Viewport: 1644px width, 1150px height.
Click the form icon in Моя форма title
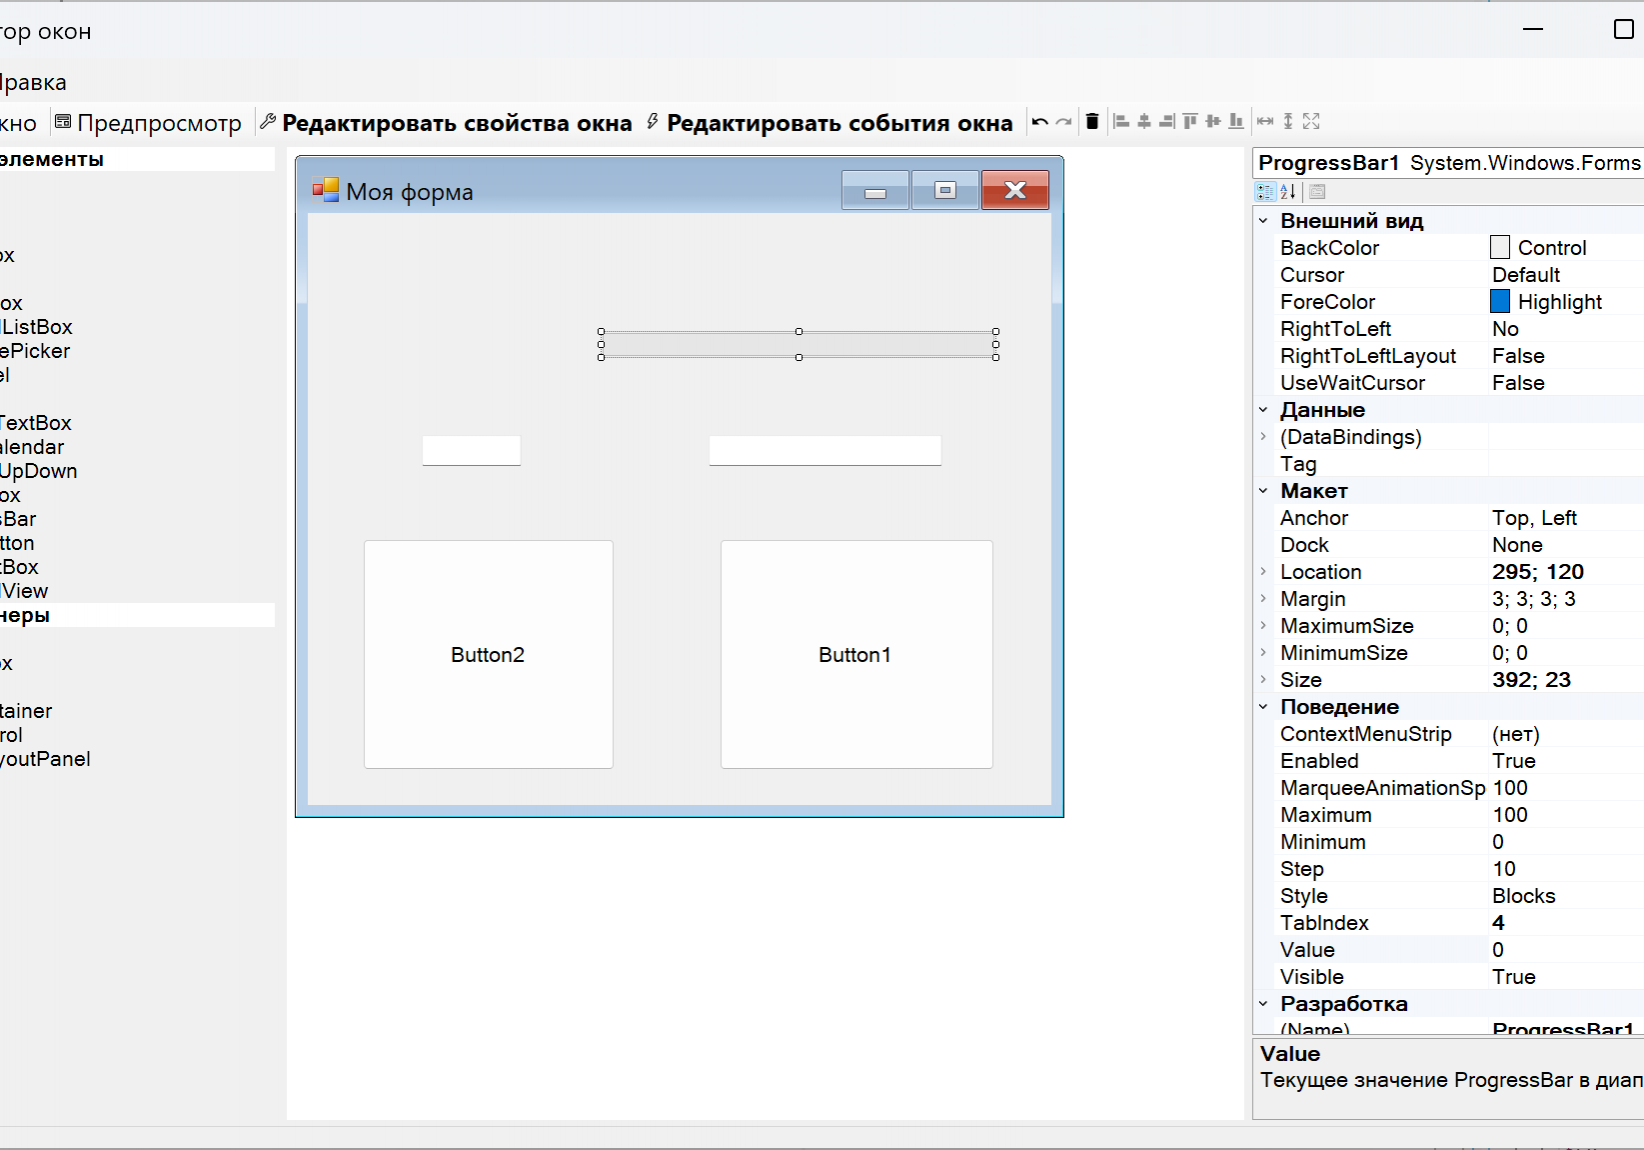click(x=326, y=190)
